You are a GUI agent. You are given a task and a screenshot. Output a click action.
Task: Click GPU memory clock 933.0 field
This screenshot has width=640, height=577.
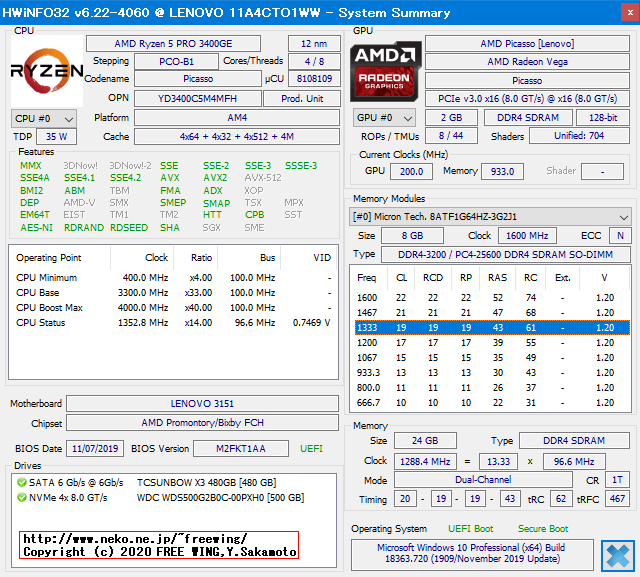(502, 171)
